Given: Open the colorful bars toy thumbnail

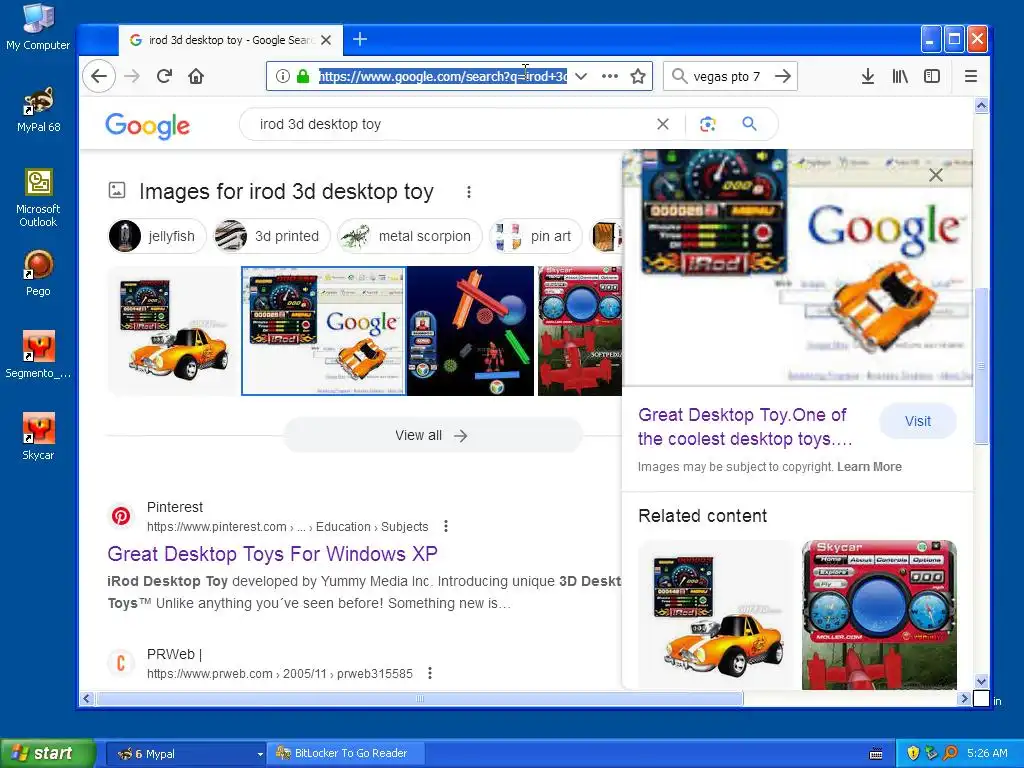Looking at the screenshot, I should (470, 330).
